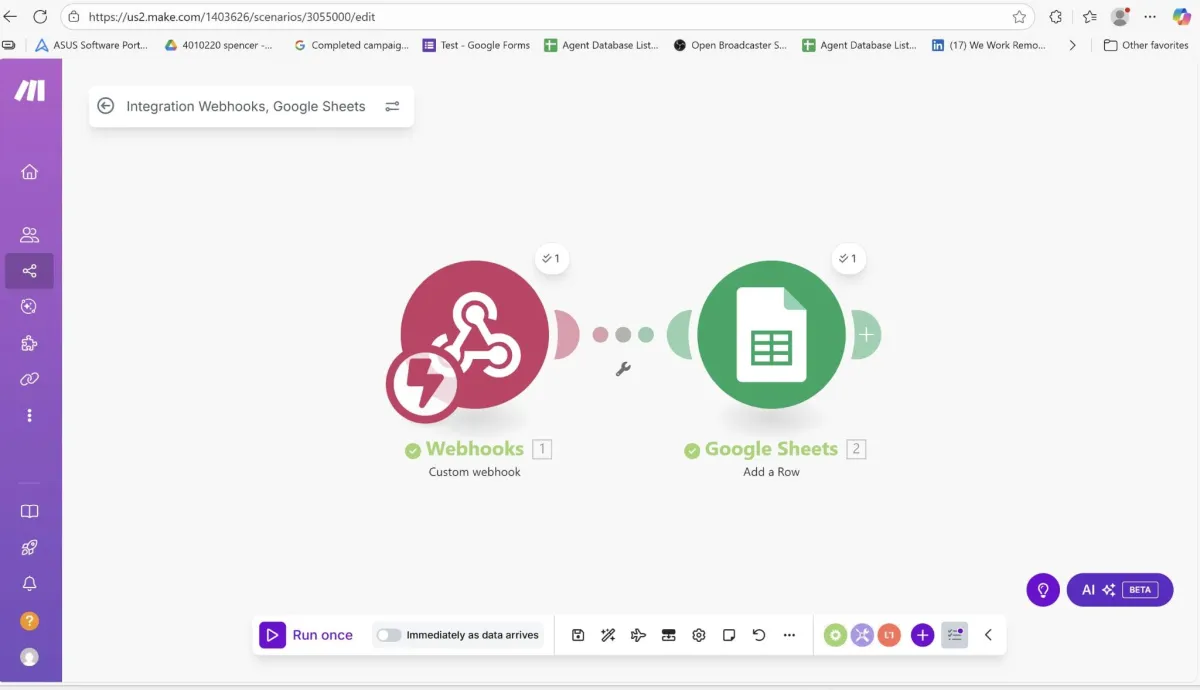Open the Test - Google Forms bookmark

476,45
